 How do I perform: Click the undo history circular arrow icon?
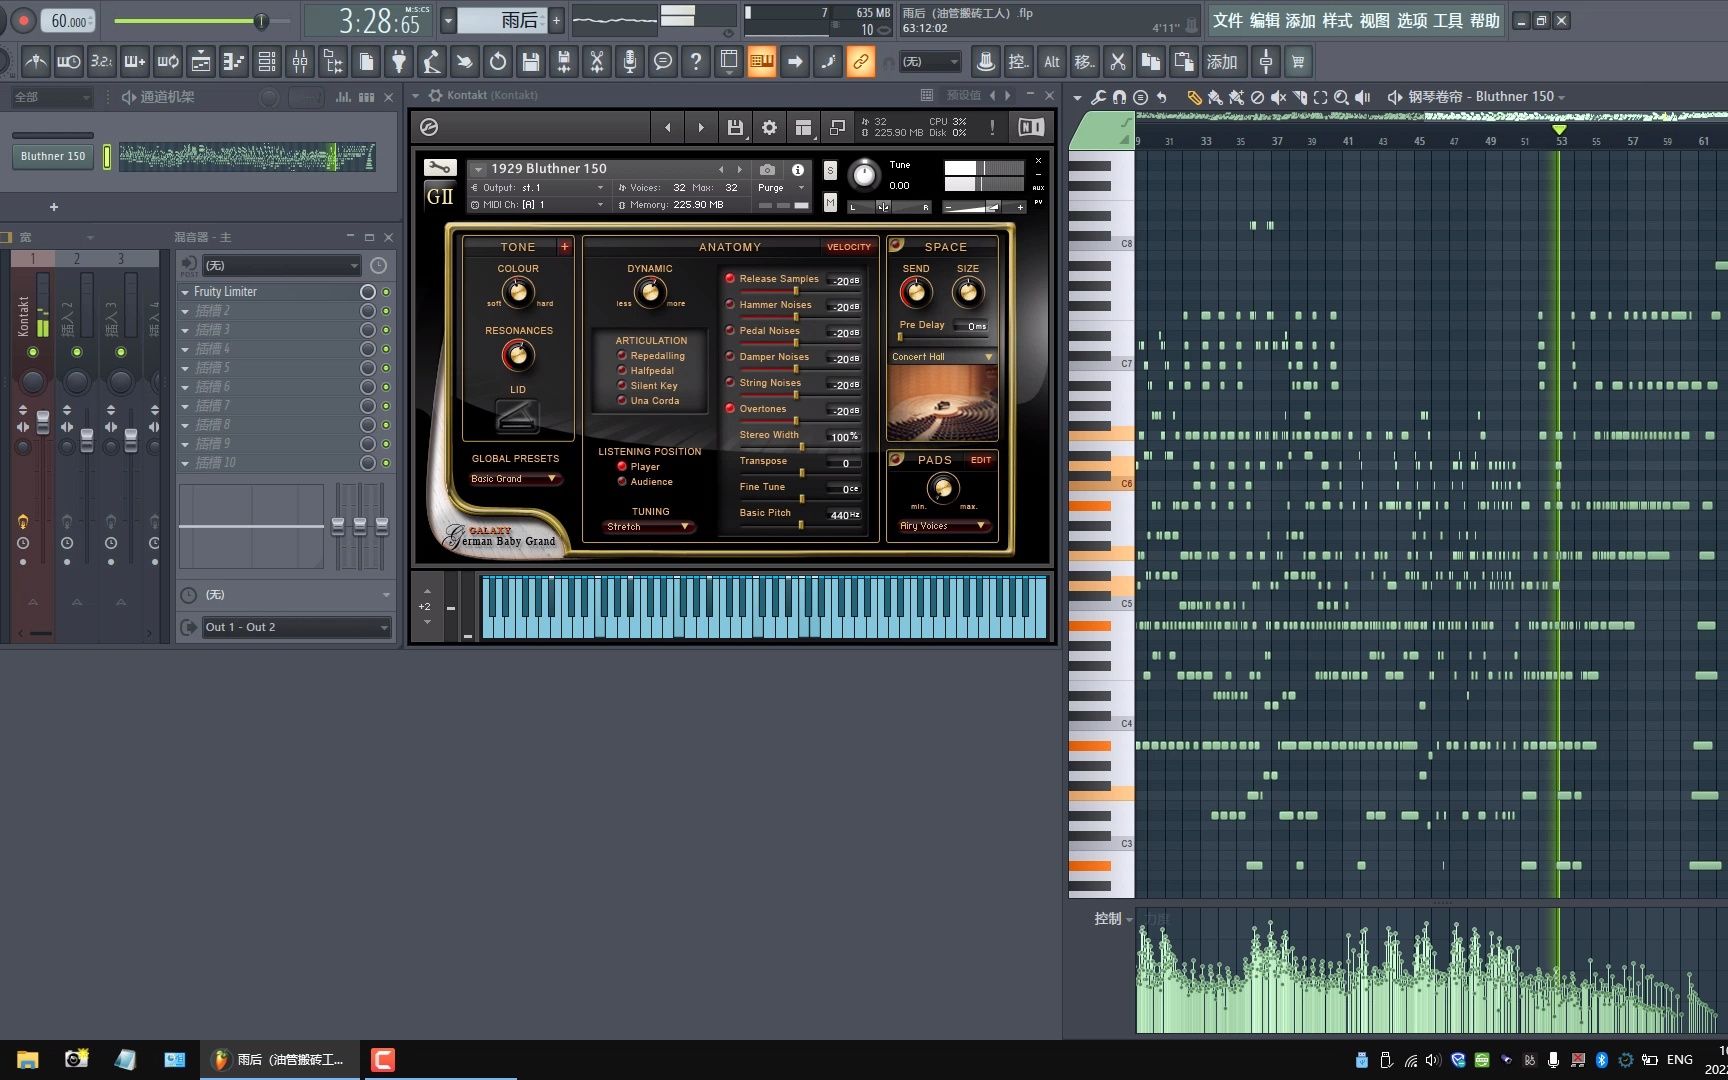click(x=498, y=62)
